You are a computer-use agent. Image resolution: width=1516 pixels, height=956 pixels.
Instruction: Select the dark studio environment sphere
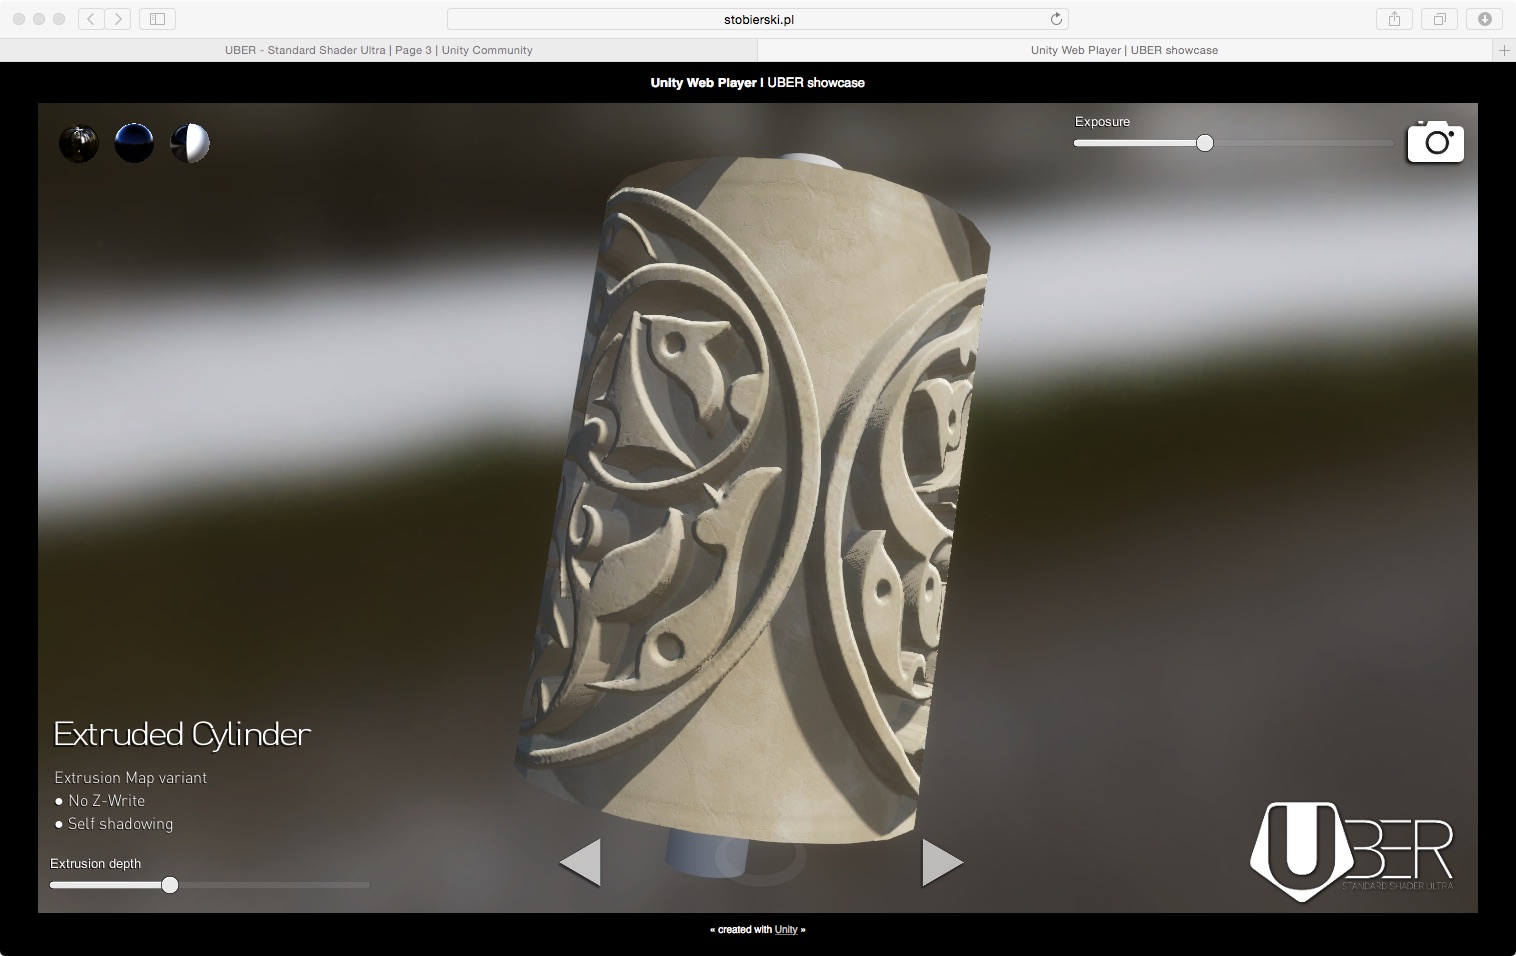coord(79,143)
